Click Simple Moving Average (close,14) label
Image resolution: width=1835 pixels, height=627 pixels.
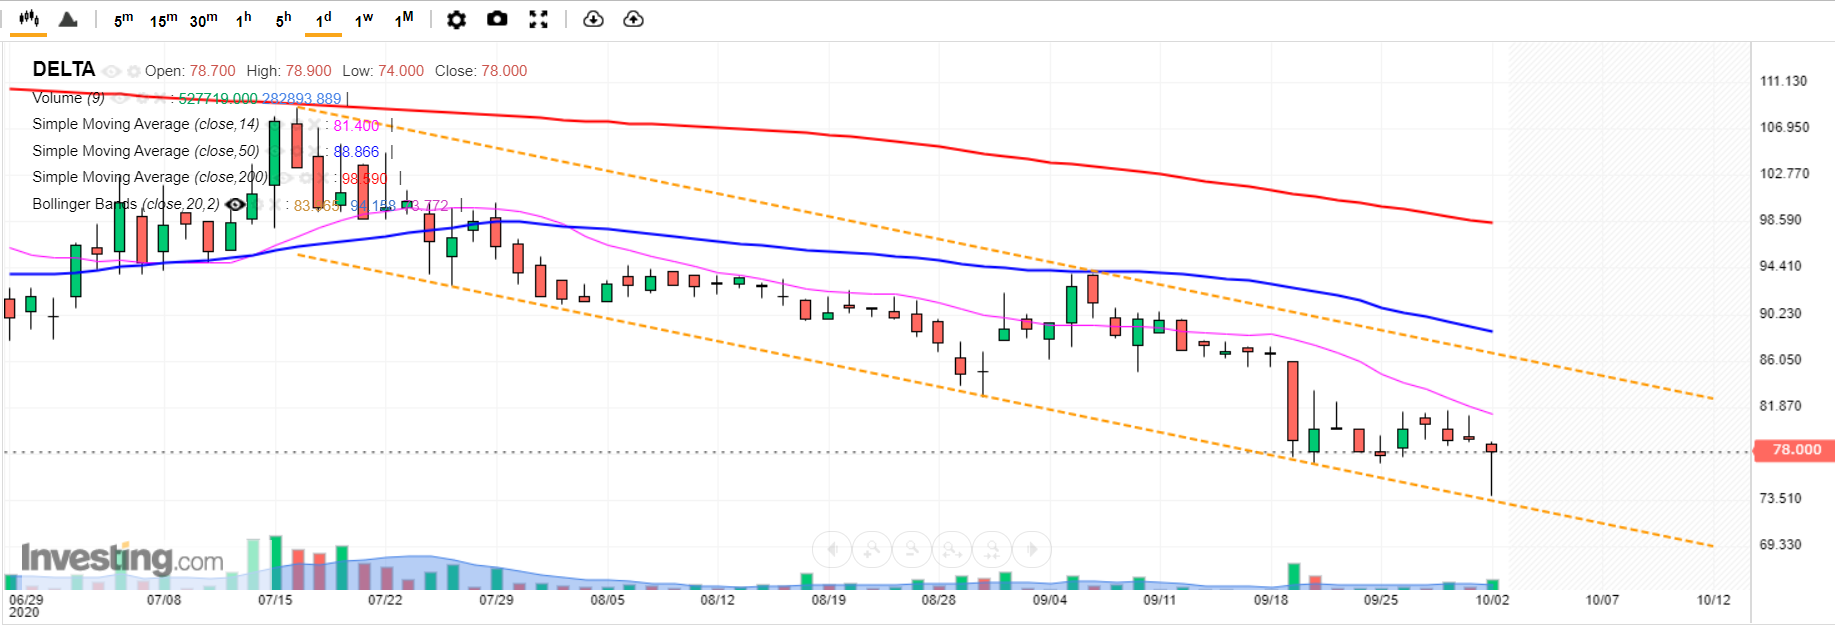coord(145,124)
